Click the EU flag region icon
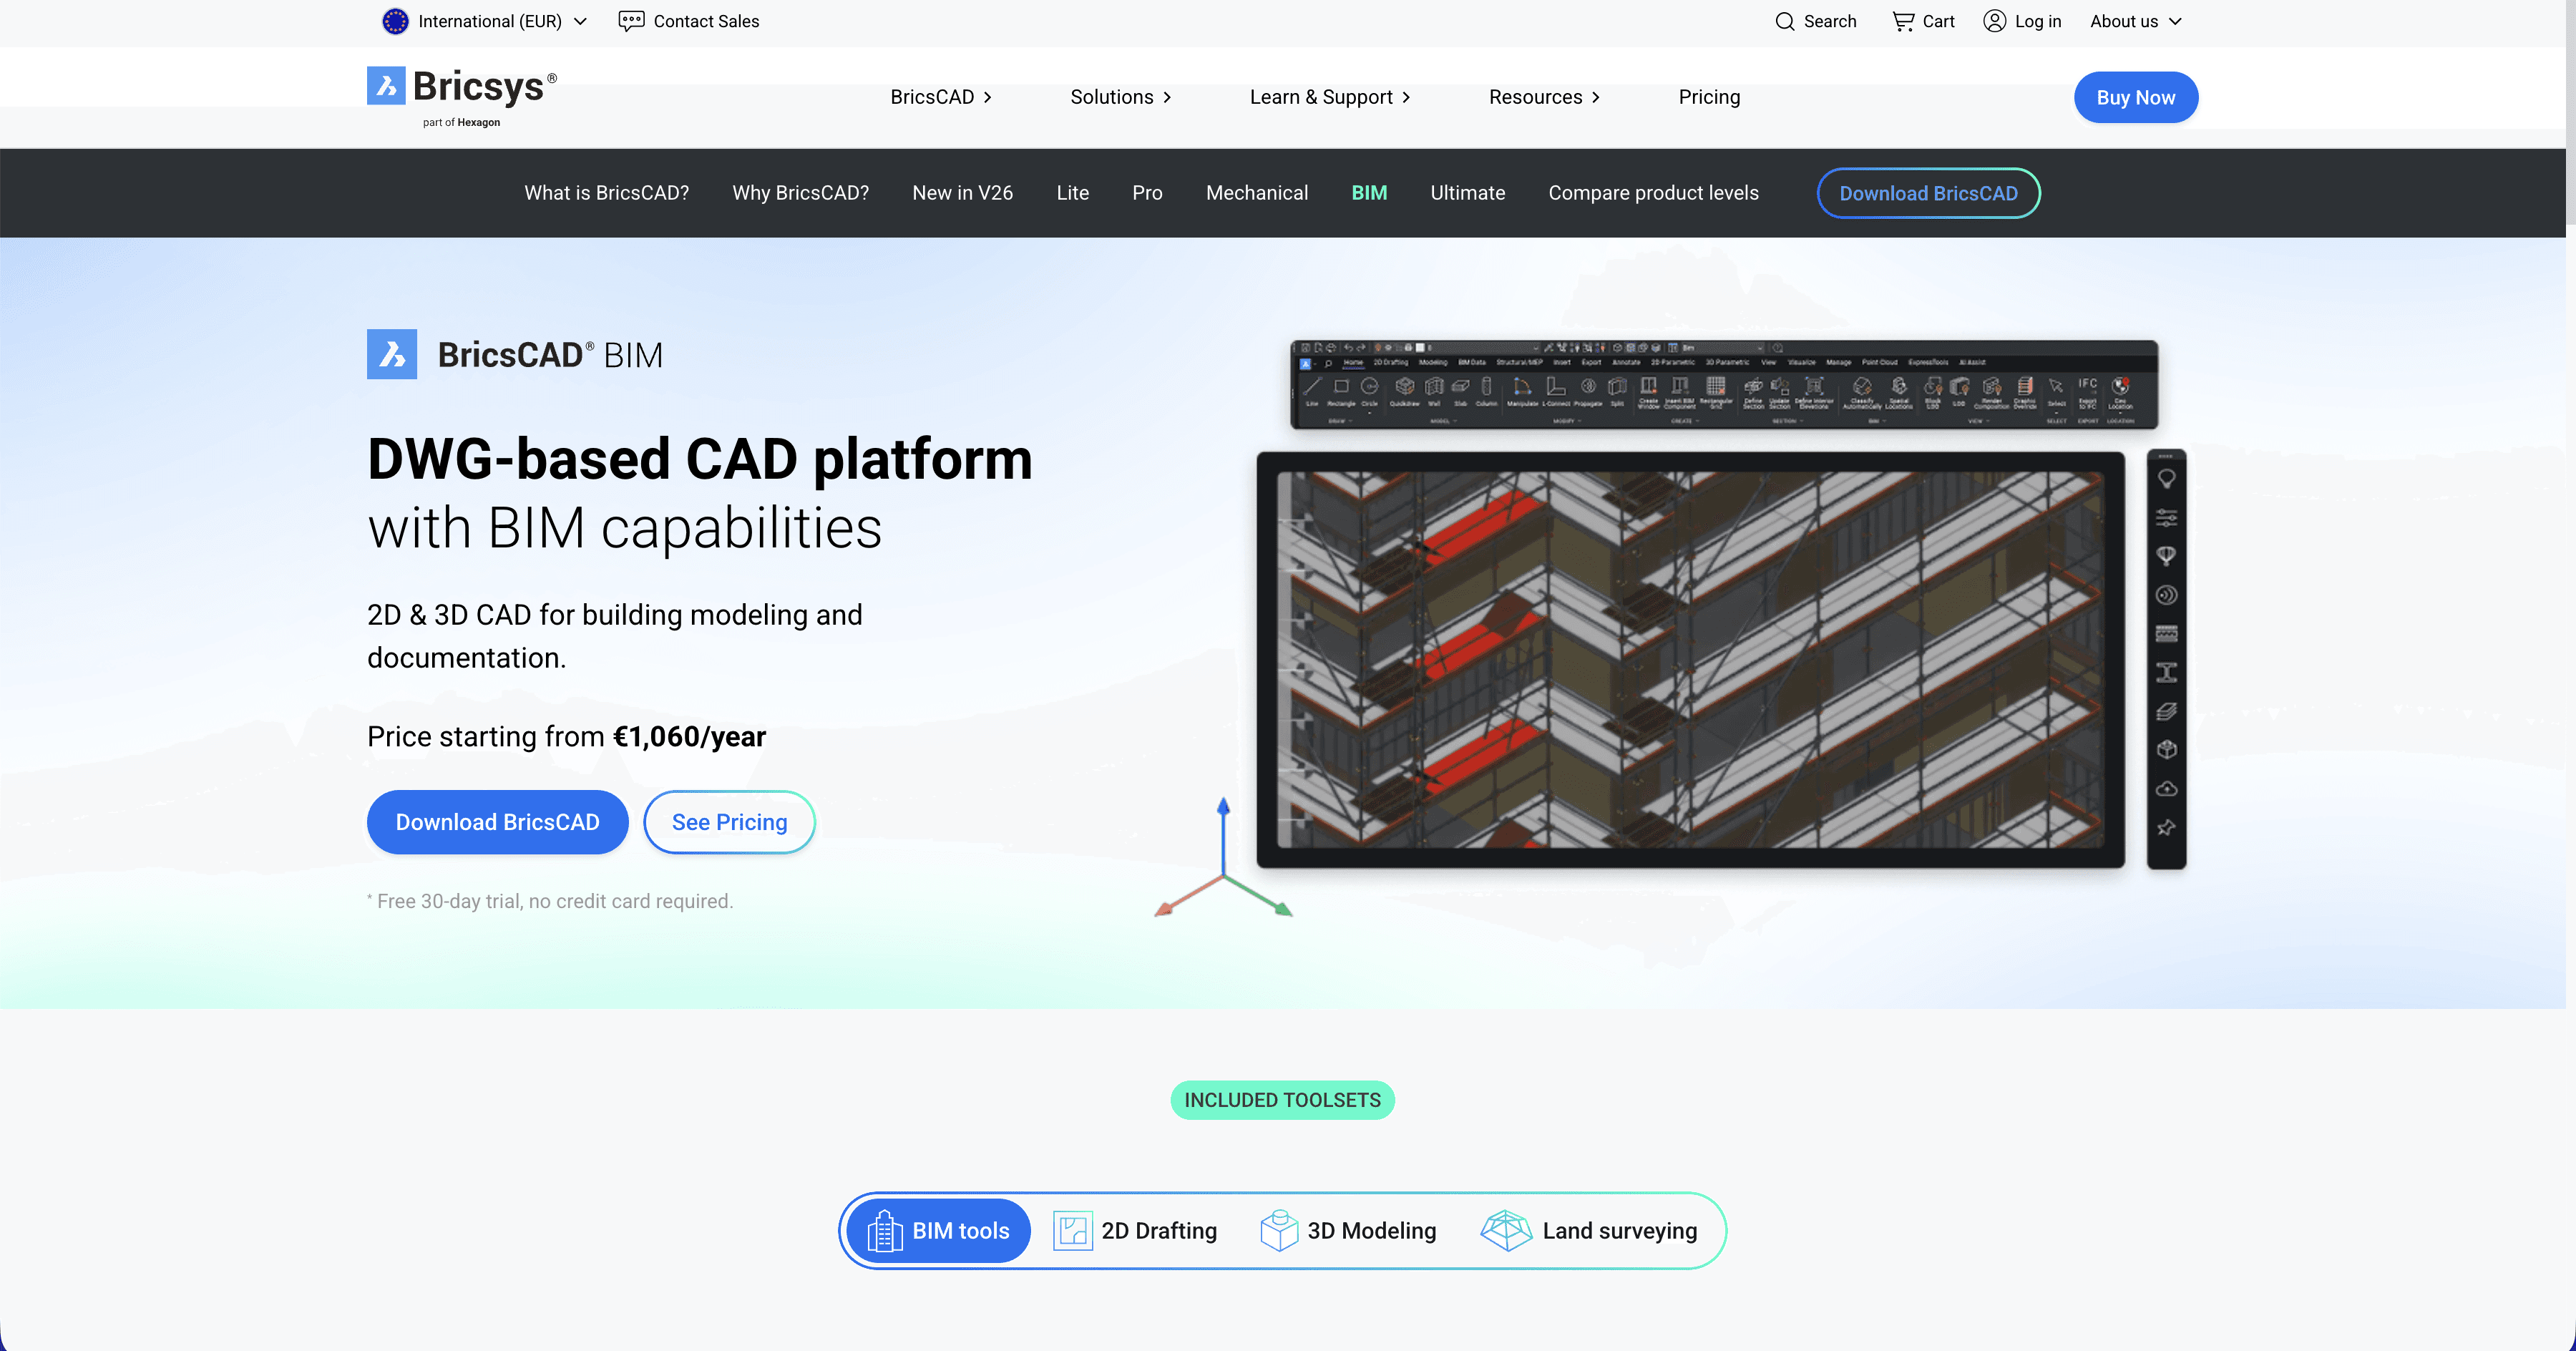Viewport: 2576px width, 1351px height. [395, 21]
